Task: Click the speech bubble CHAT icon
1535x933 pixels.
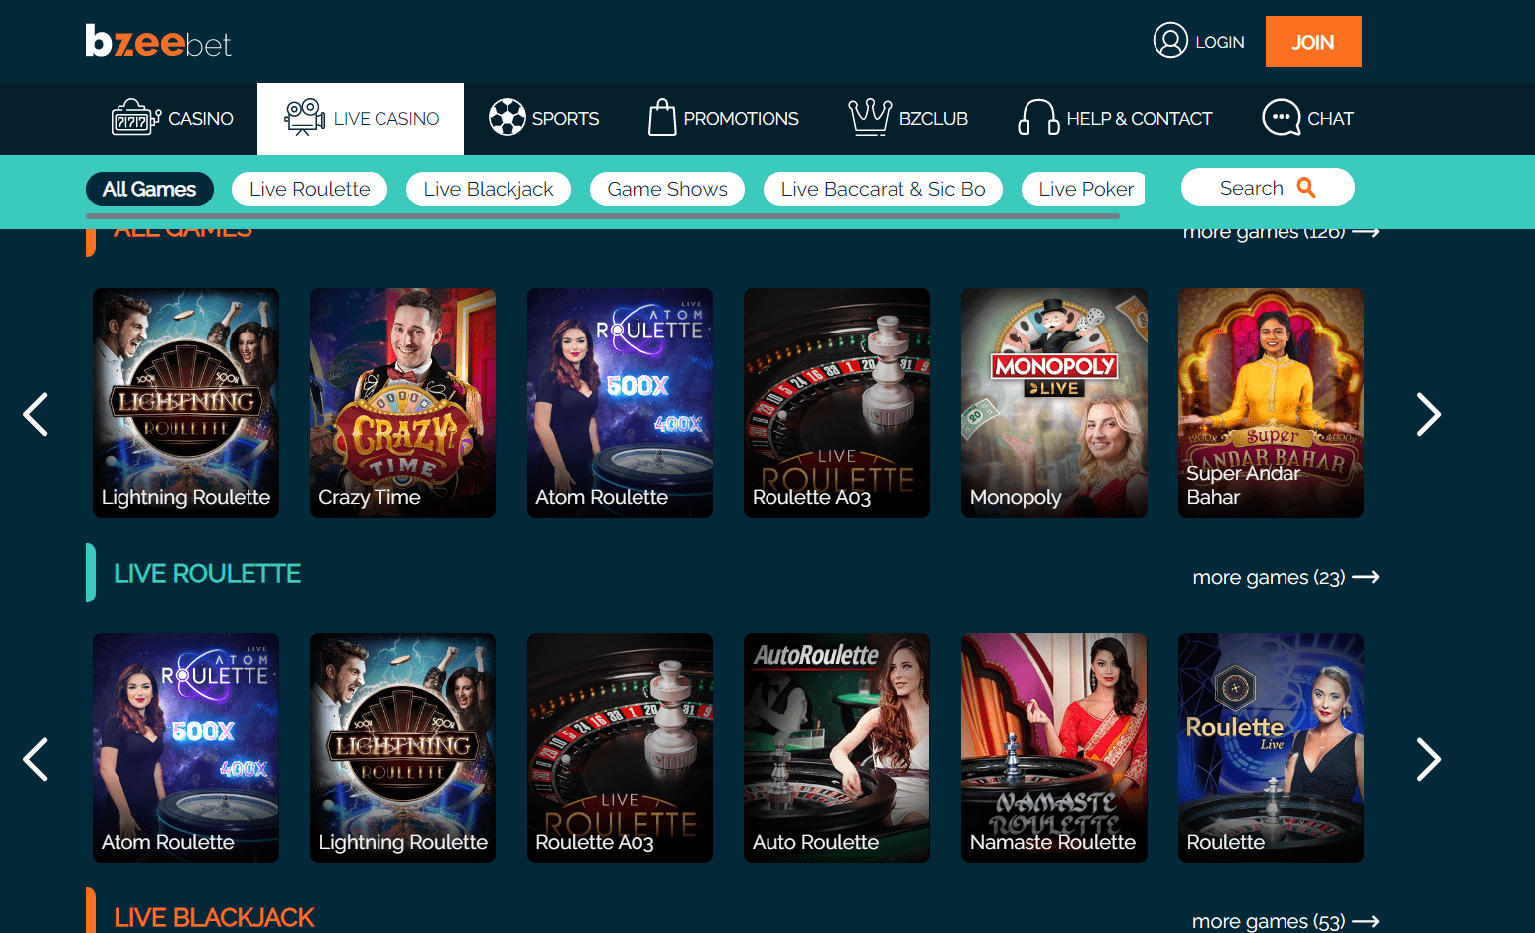Action: click(x=1281, y=118)
